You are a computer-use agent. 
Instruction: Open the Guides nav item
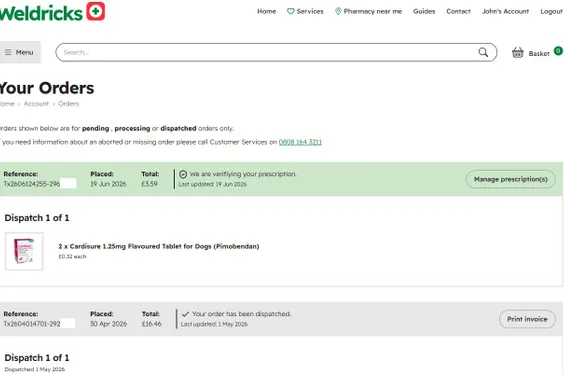(x=424, y=12)
